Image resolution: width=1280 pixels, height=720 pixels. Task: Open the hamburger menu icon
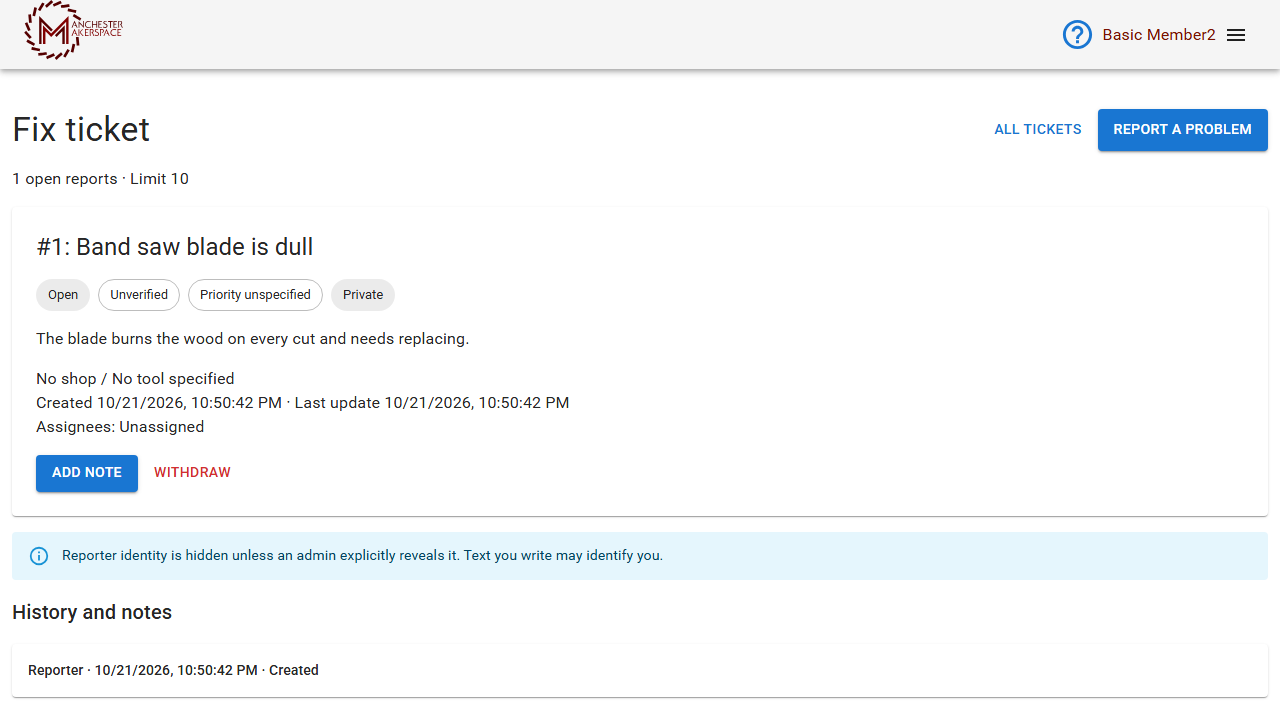point(1236,35)
